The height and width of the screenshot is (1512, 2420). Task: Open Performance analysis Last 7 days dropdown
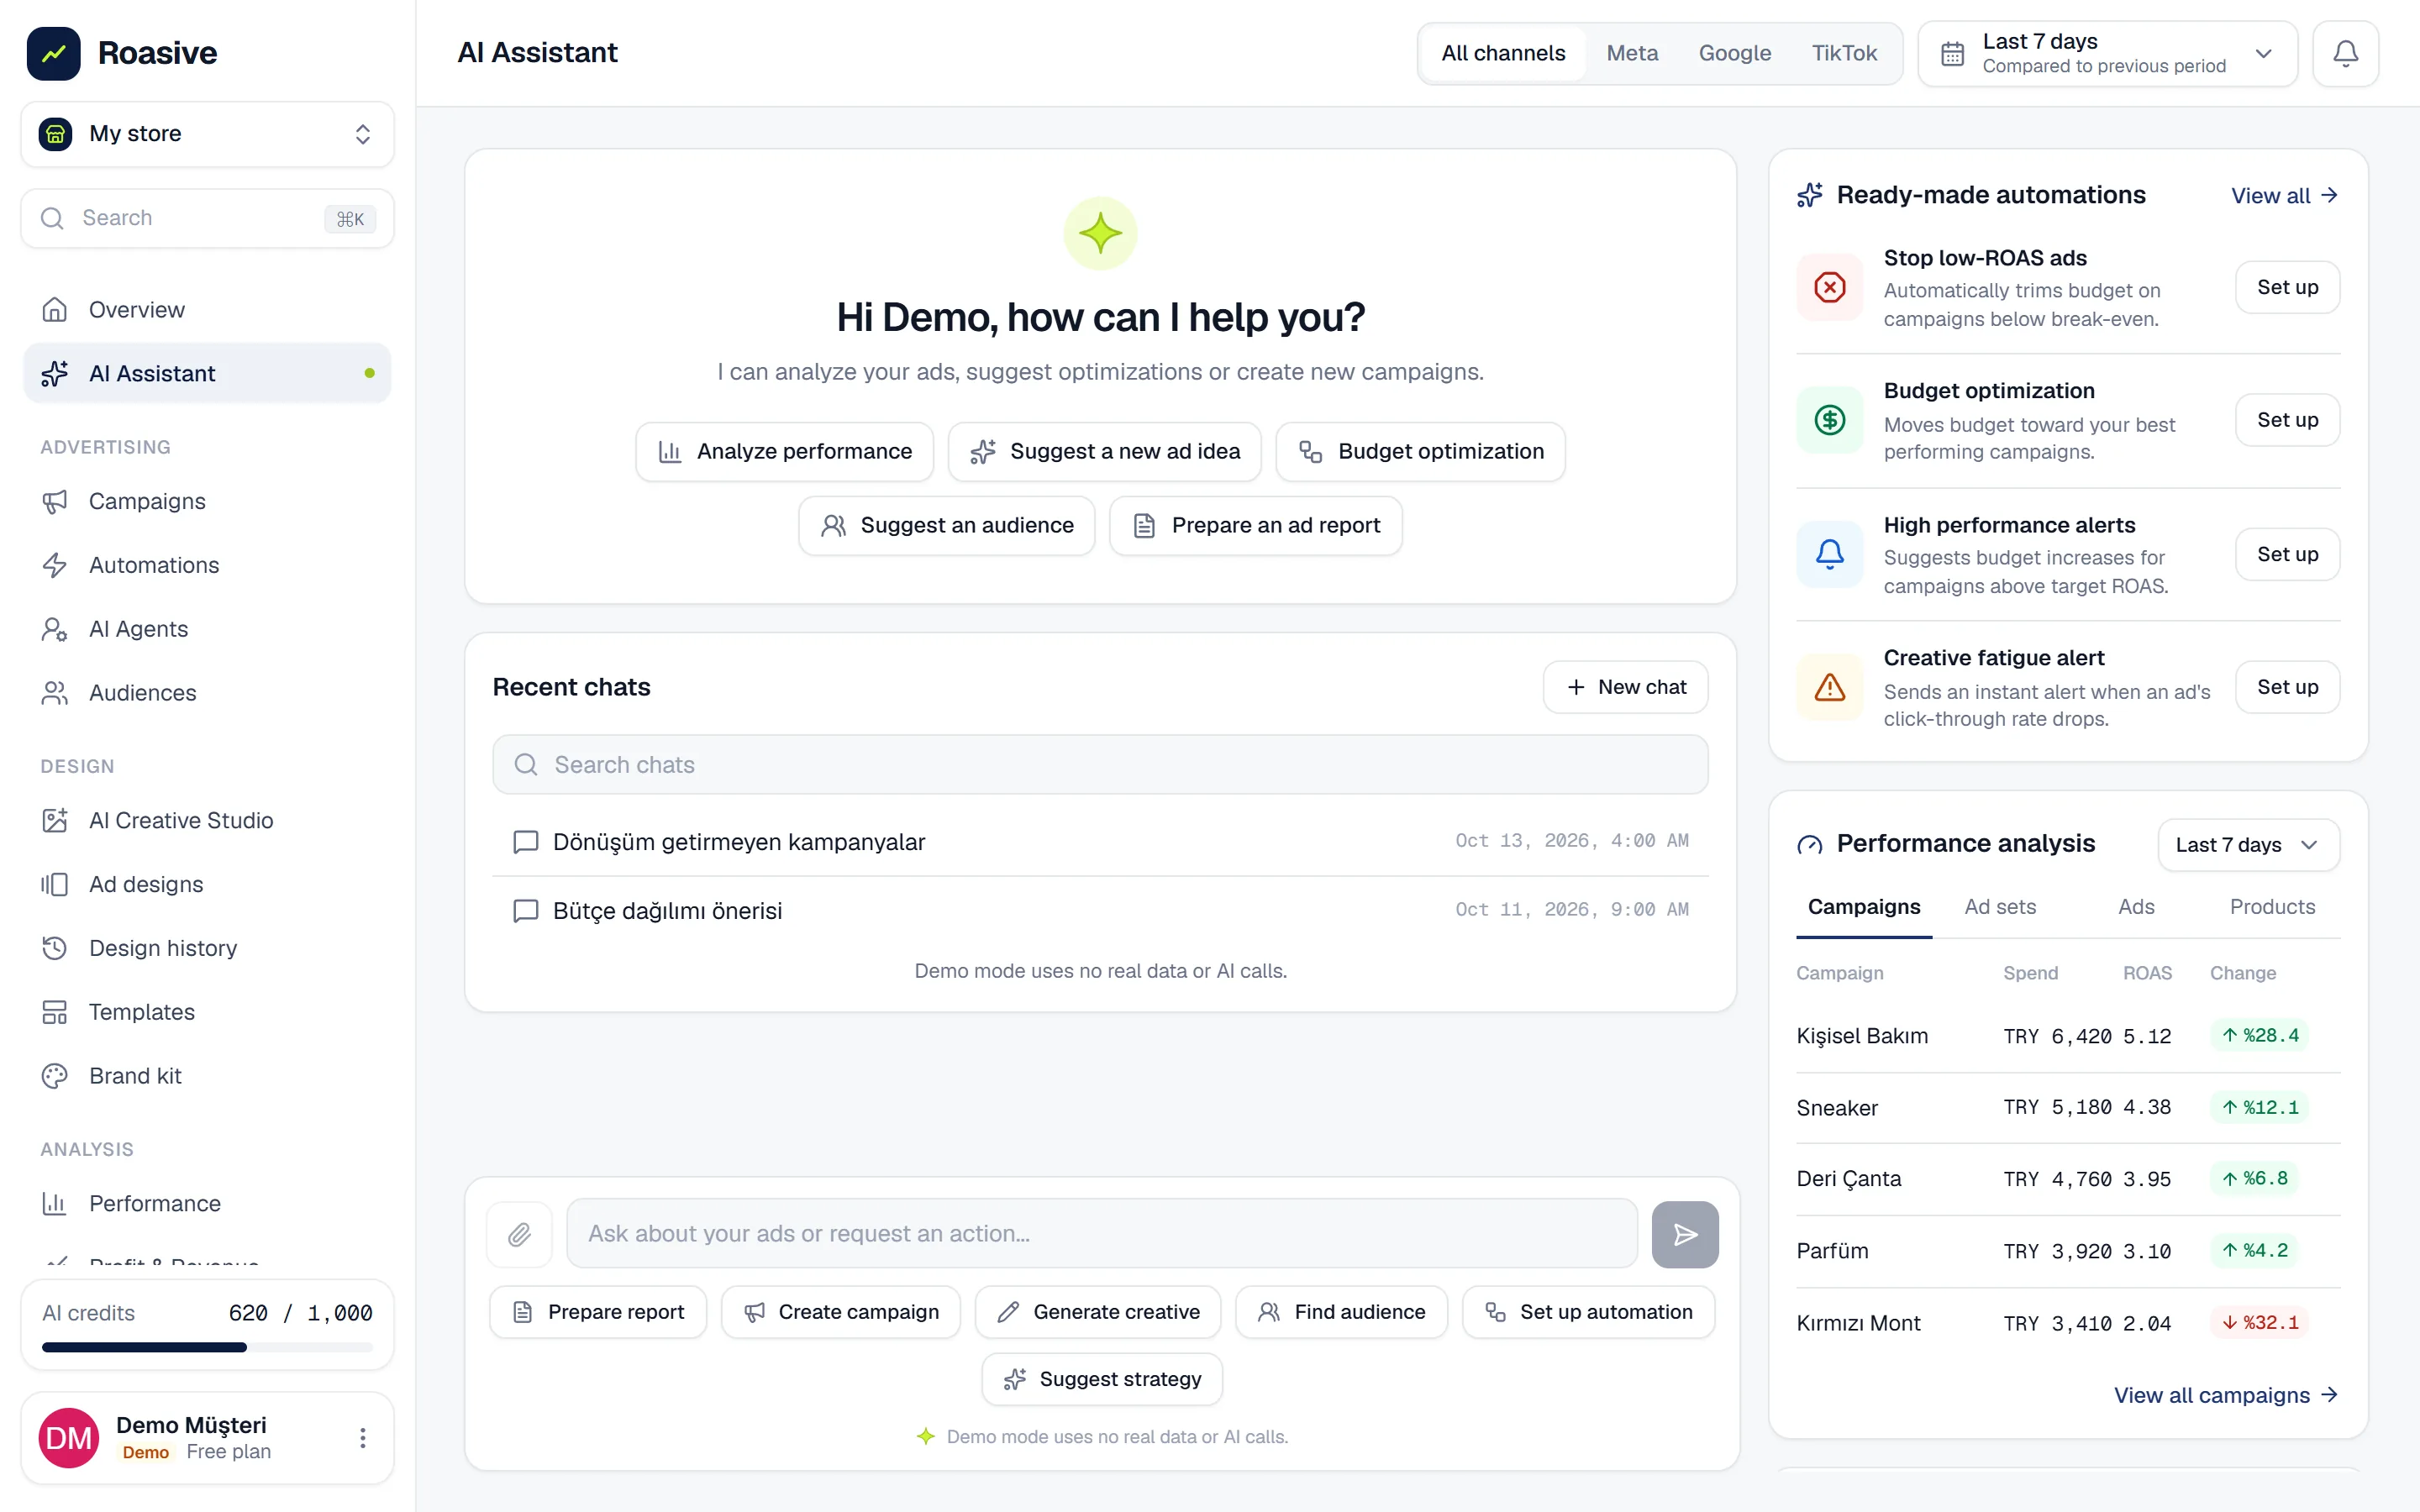[x=2247, y=845]
